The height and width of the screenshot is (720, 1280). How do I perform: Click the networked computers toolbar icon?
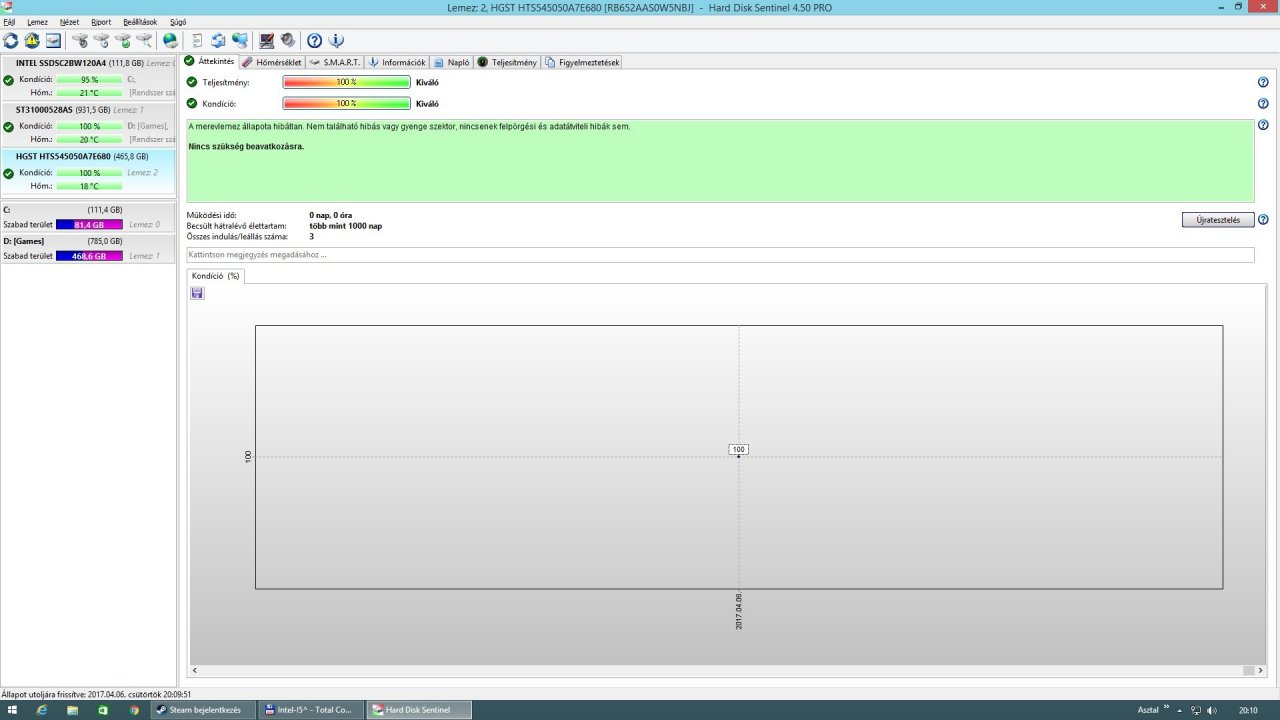240,41
